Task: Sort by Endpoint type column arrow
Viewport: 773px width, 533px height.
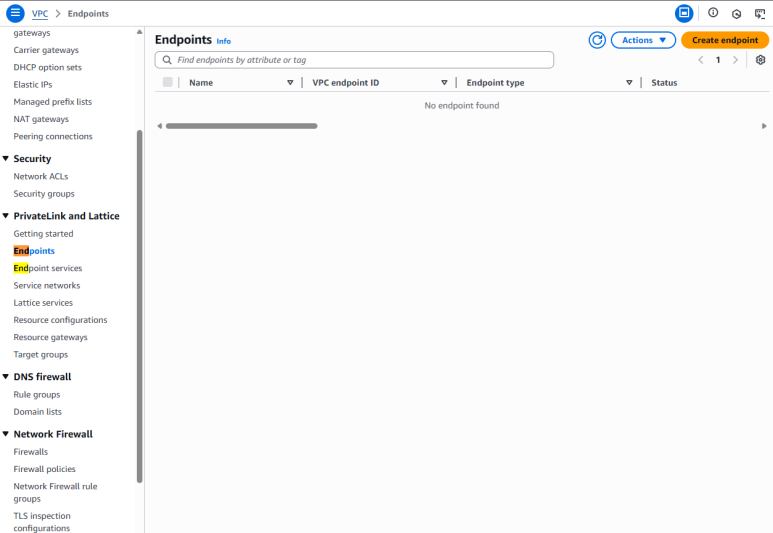Action: click(629, 83)
